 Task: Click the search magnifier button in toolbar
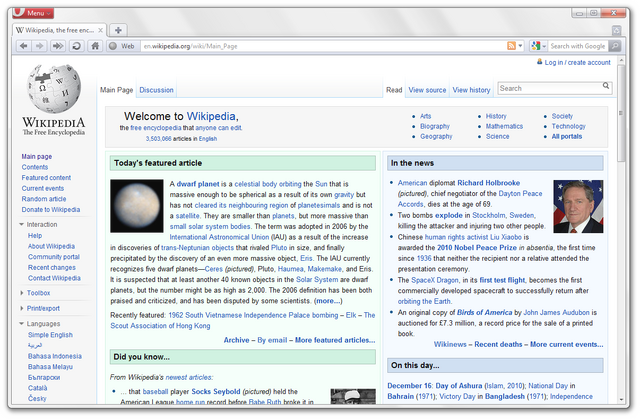click(615, 46)
